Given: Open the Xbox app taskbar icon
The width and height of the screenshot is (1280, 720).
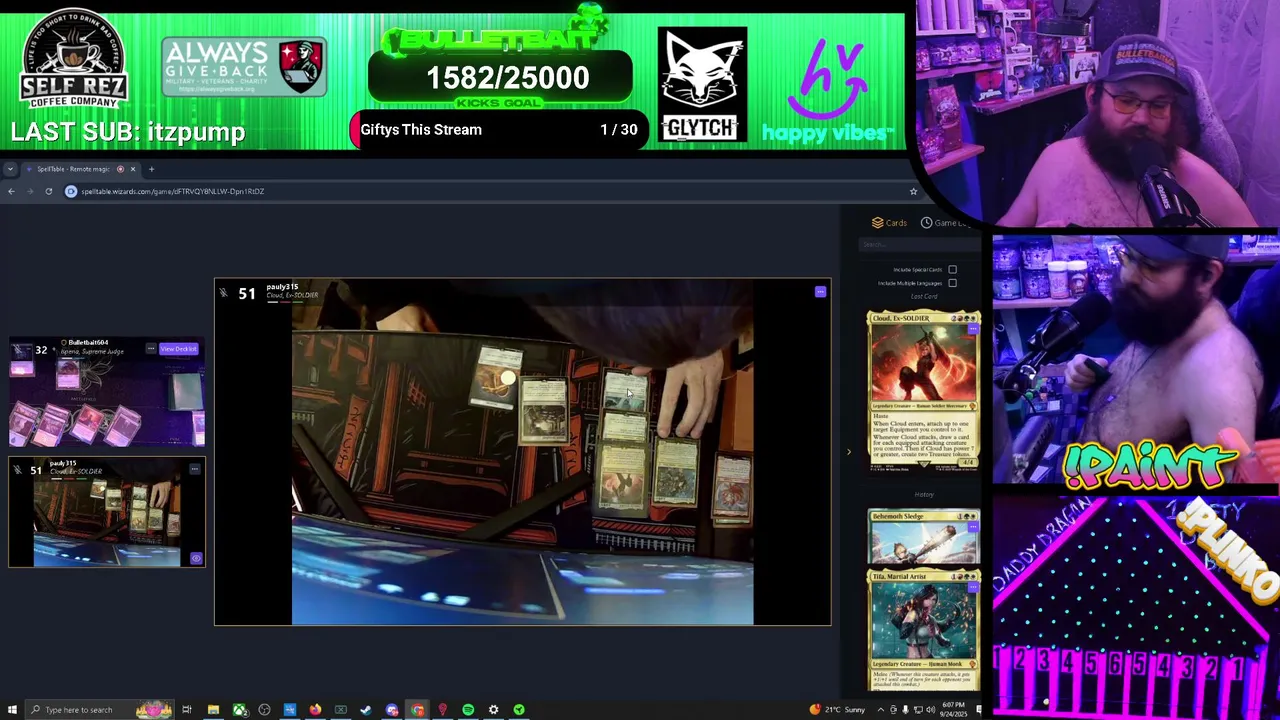Looking at the screenshot, I should [x=239, y=710].
